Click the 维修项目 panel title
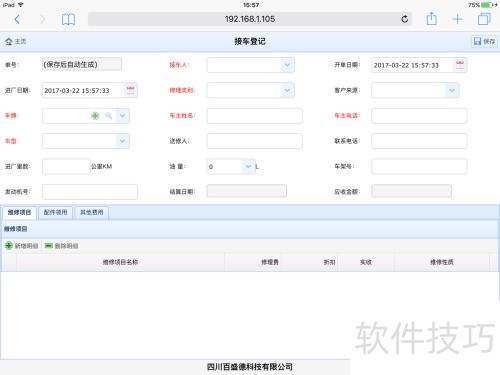Screen dimensions: 500x375 point(16,229)
